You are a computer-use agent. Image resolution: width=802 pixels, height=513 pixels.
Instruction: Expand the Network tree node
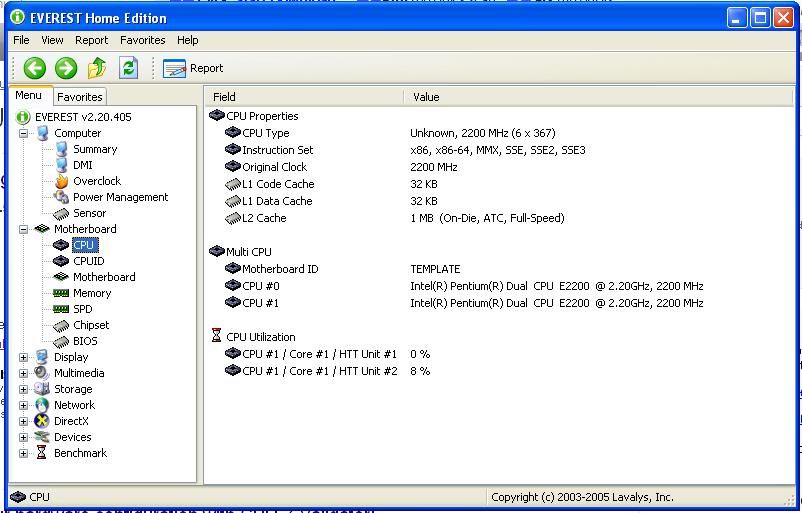point(24,405)
